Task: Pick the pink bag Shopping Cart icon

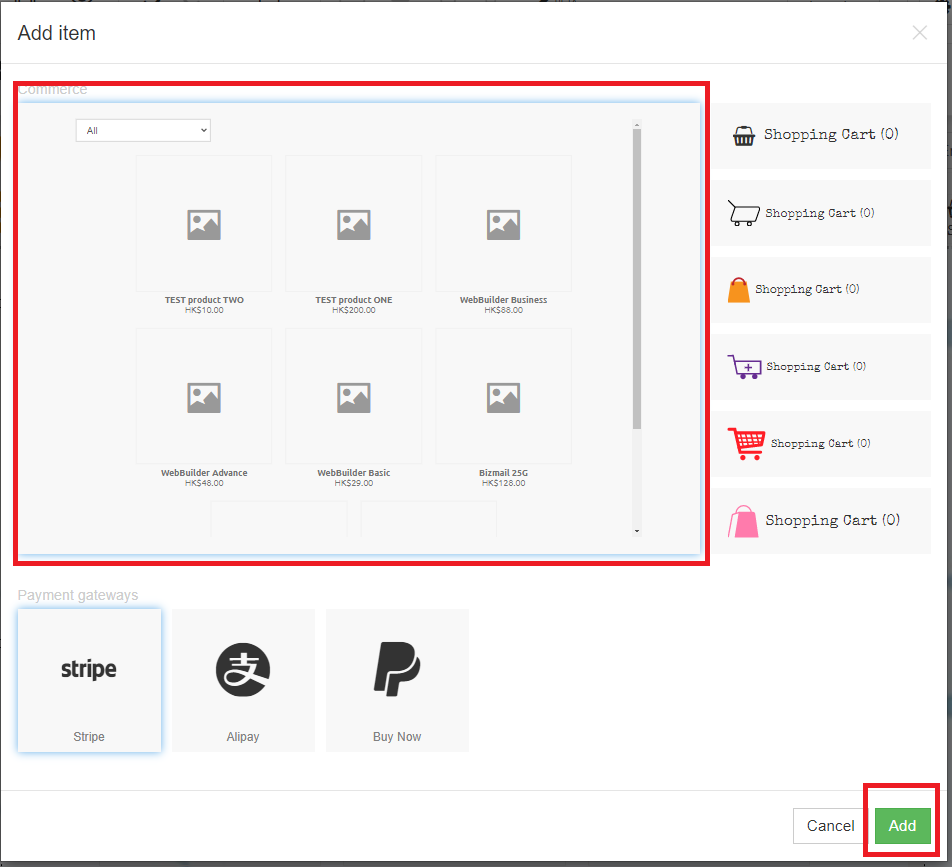Action: point(743,521)
